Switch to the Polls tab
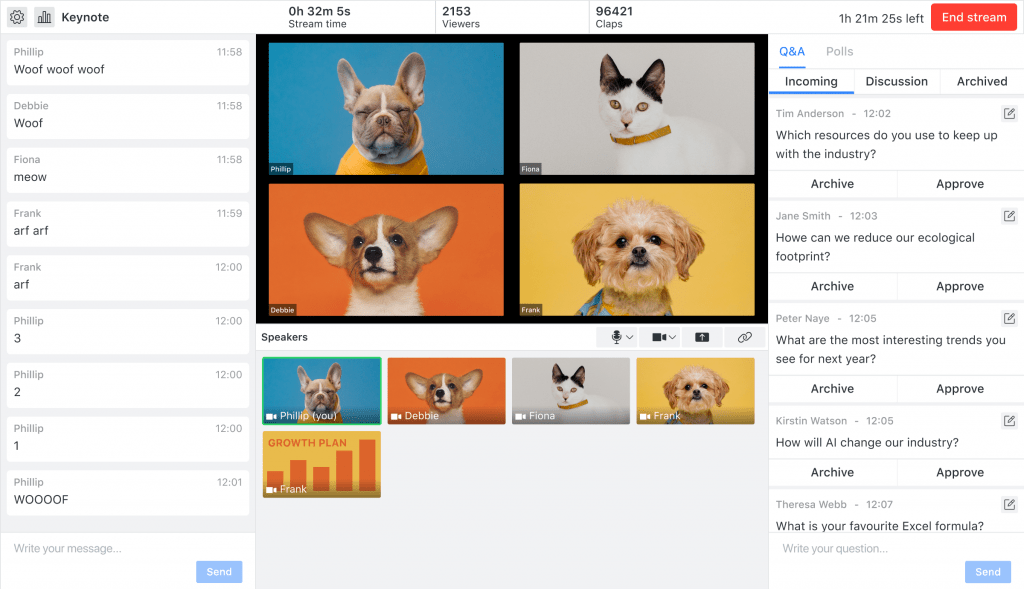Image resolution: width=1024 pixels, height=589 pixels. click(x=839, y=51)
